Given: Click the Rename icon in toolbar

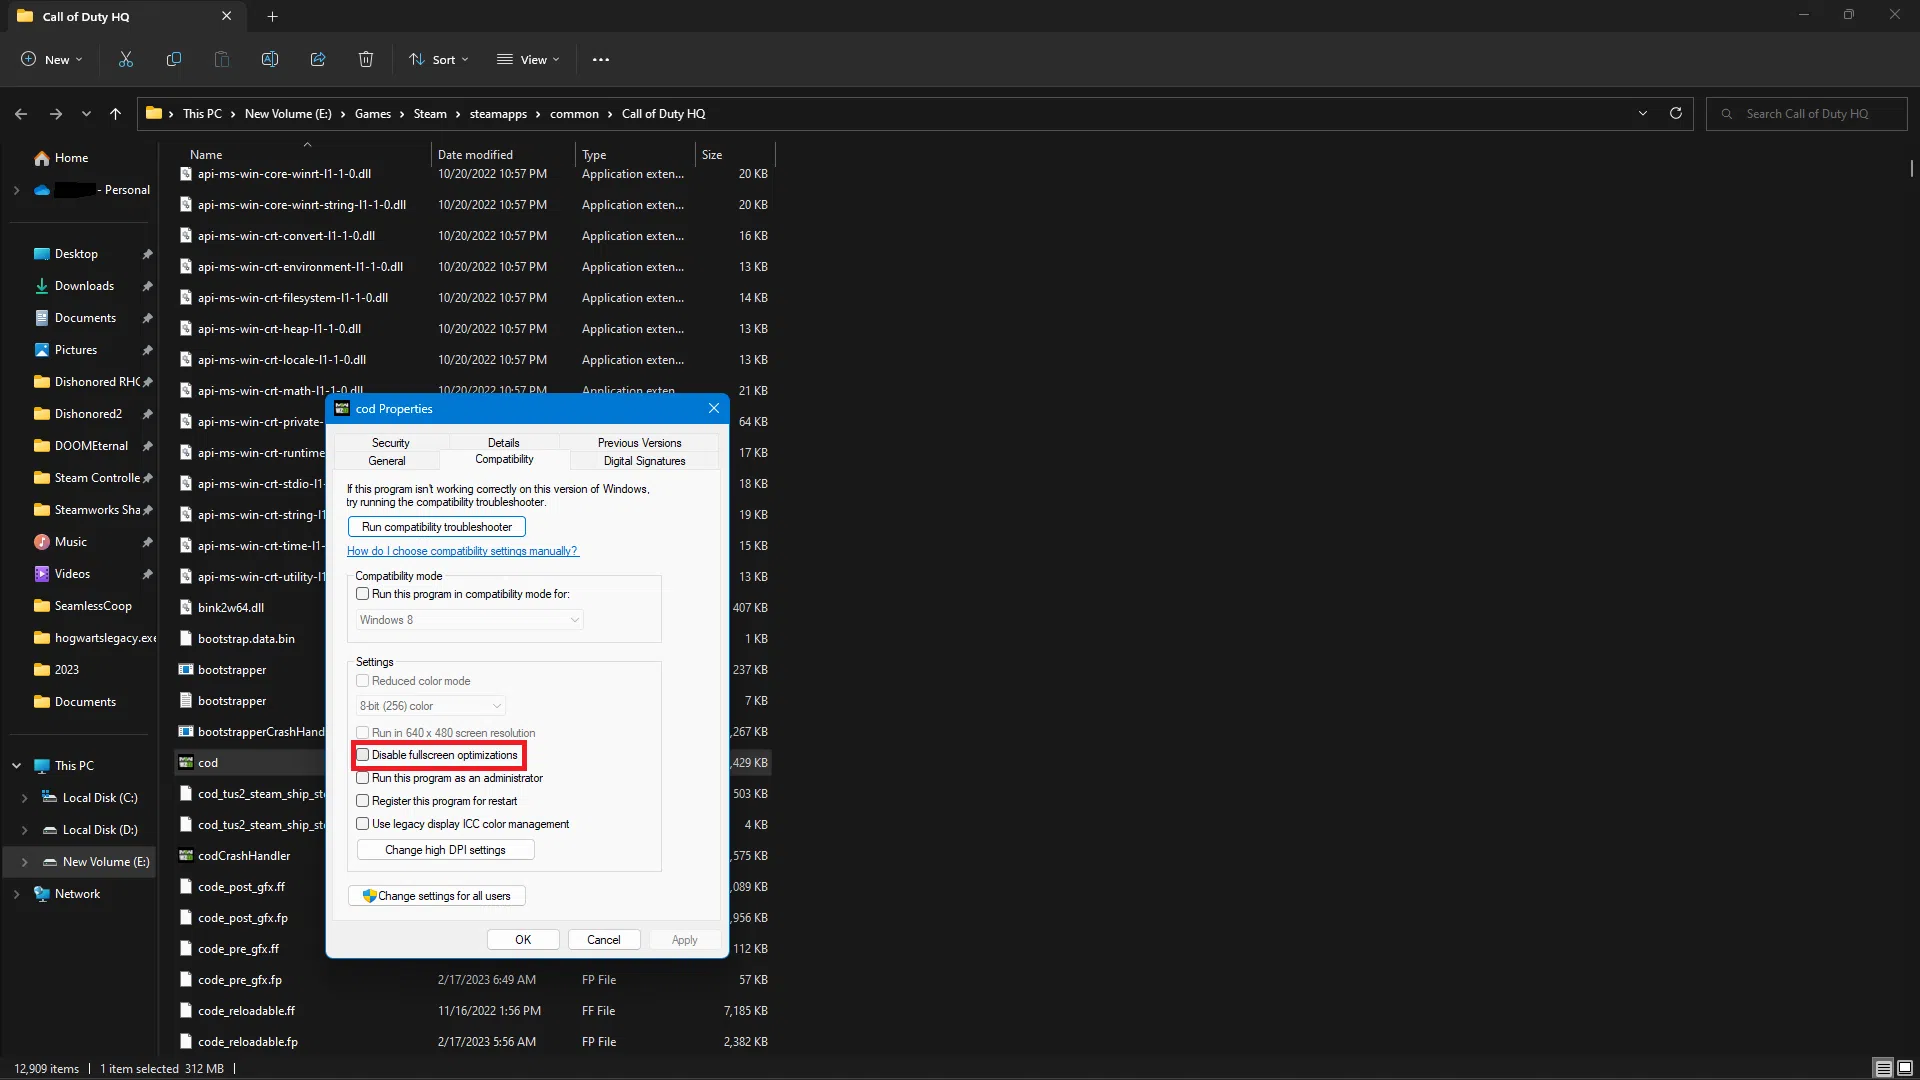Looking at the screenshot, I should pos(270,60).
